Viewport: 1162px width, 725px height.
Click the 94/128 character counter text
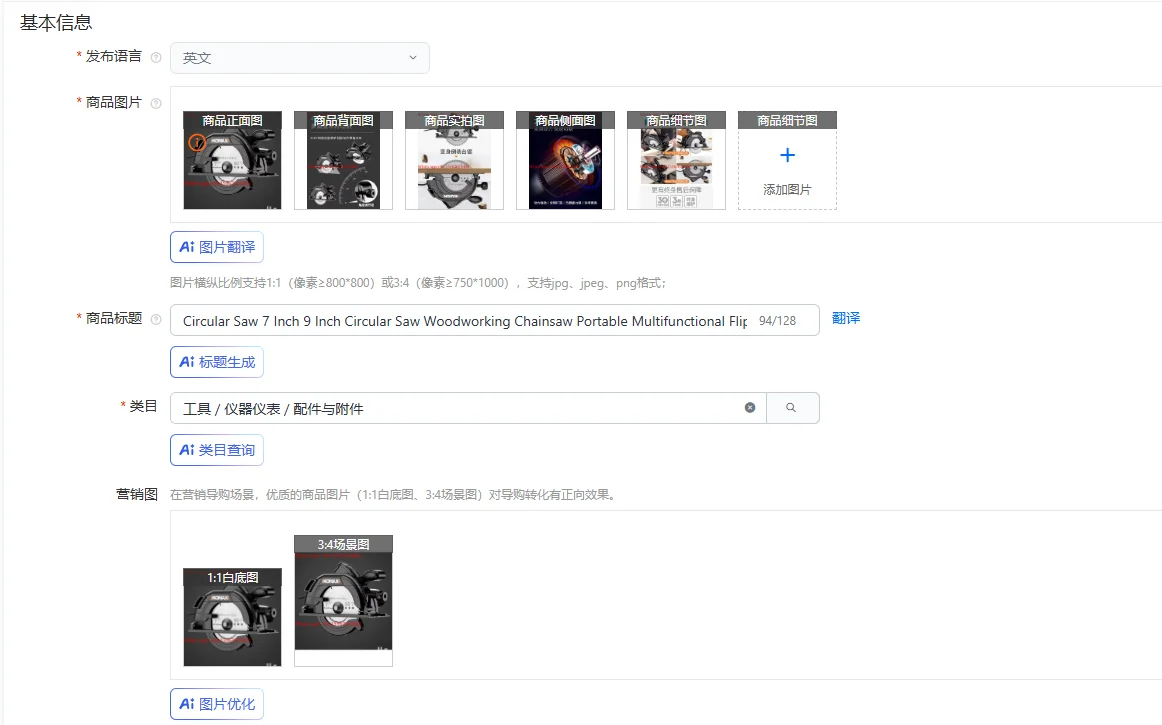[777, 321]
